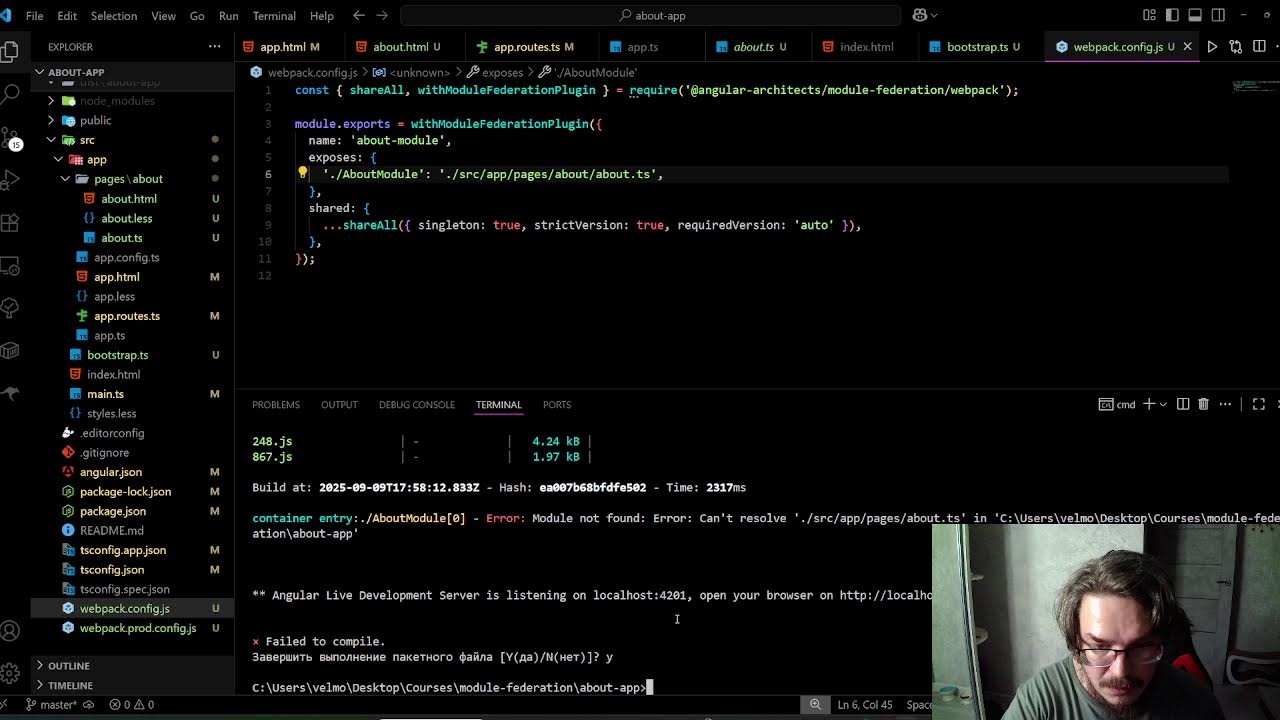Open the Copilot chat icon in title bar
Image resolution: width=1280 pixels, height=720 pixels.
(x=920, y=15)
